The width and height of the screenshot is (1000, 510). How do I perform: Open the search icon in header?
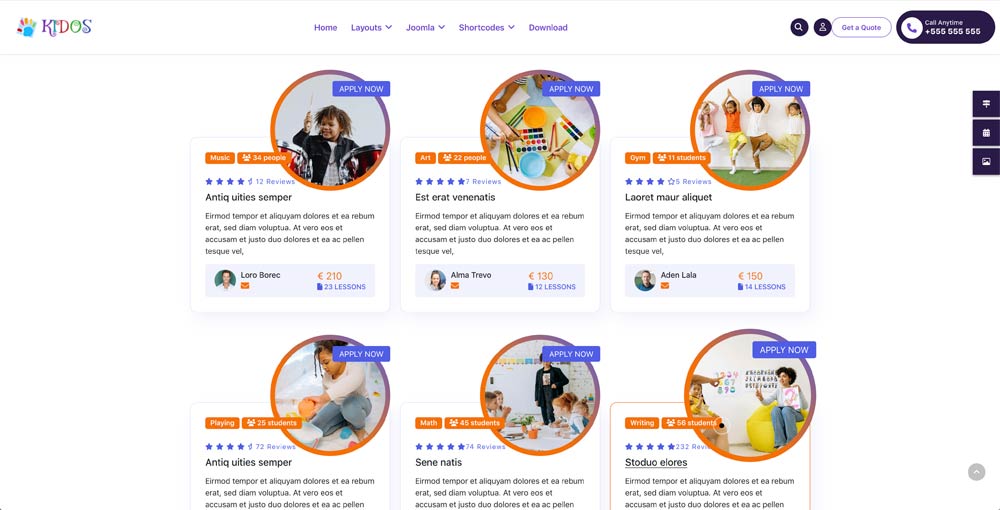[799, 27]
